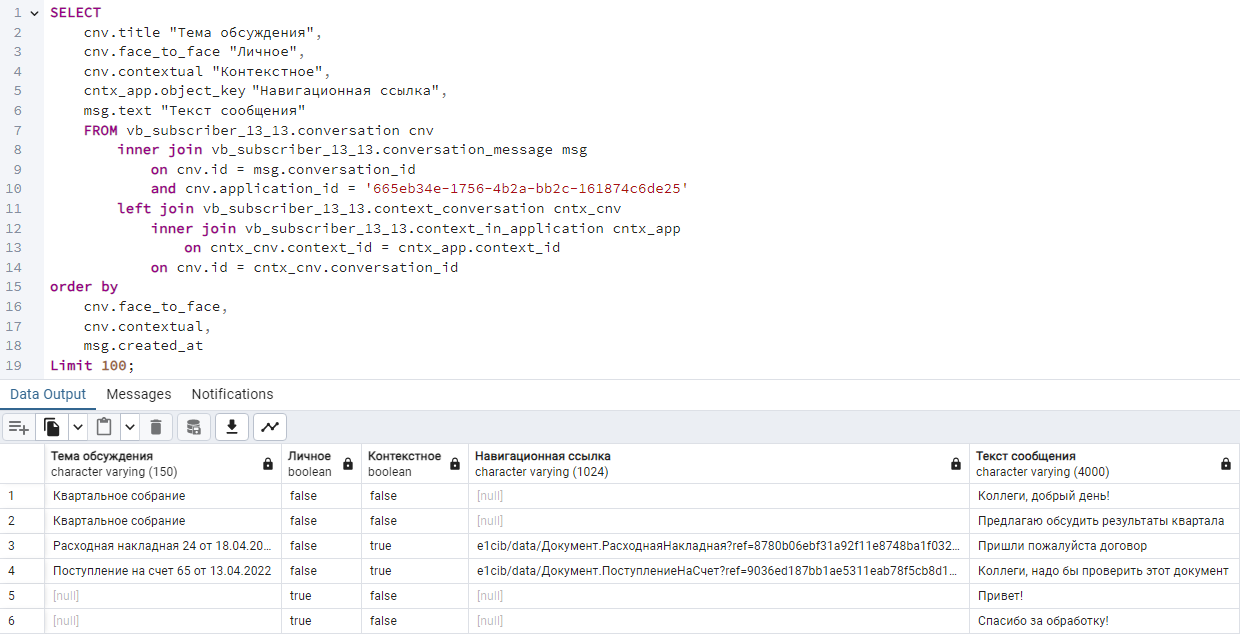Click 'Limit 100;' line in SQL editor
The height and width of the screenshot is (634, 1240).
(x=92, y=365)
